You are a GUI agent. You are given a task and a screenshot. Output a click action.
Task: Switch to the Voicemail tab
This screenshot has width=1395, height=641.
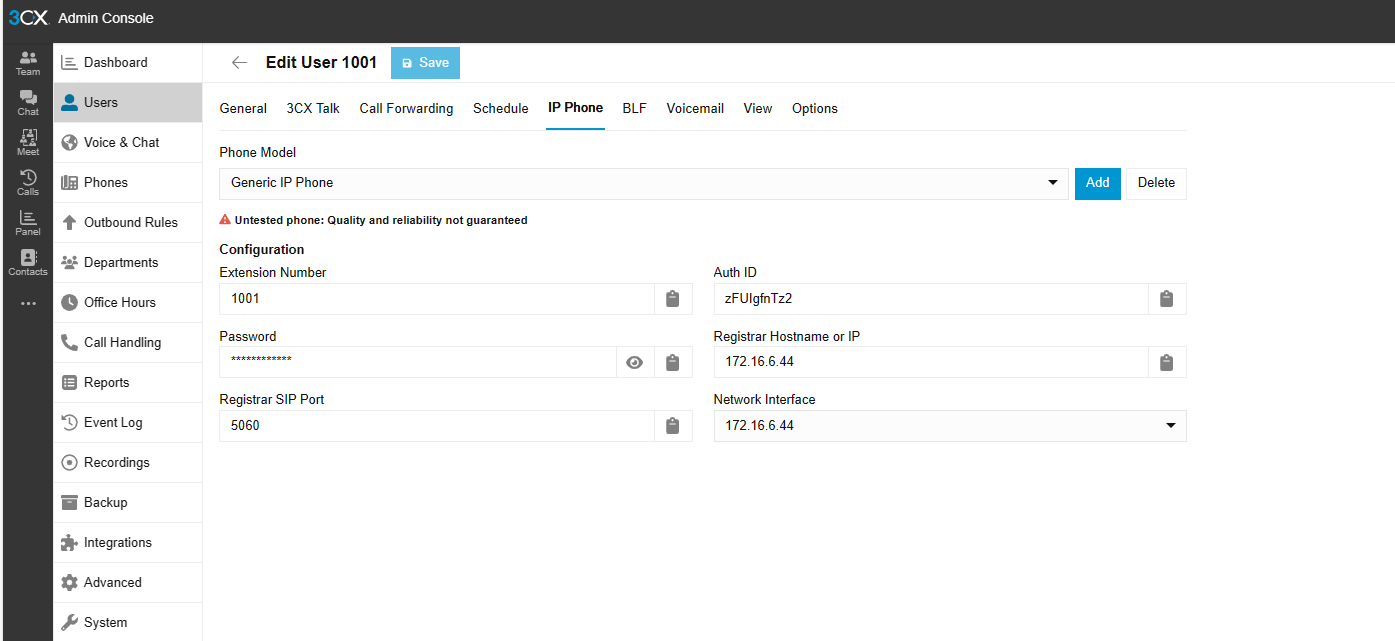[695, 108]
